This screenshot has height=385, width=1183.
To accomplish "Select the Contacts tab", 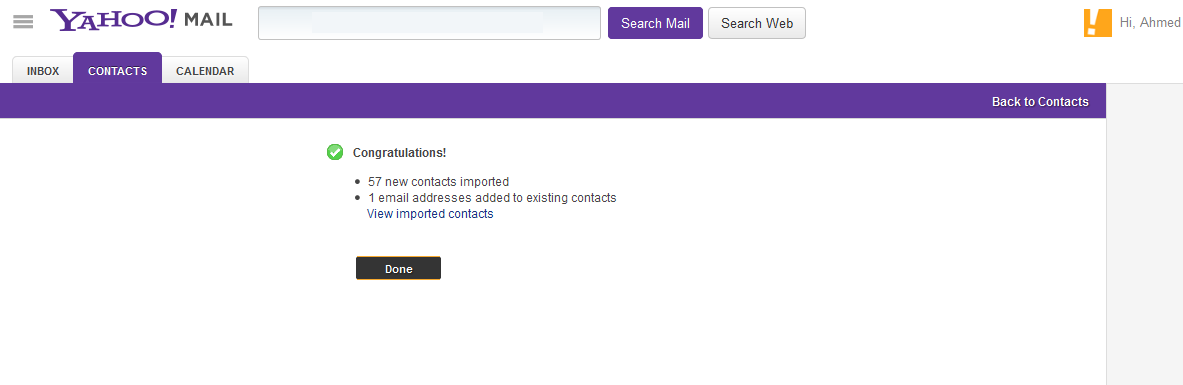I will point(118,69).
